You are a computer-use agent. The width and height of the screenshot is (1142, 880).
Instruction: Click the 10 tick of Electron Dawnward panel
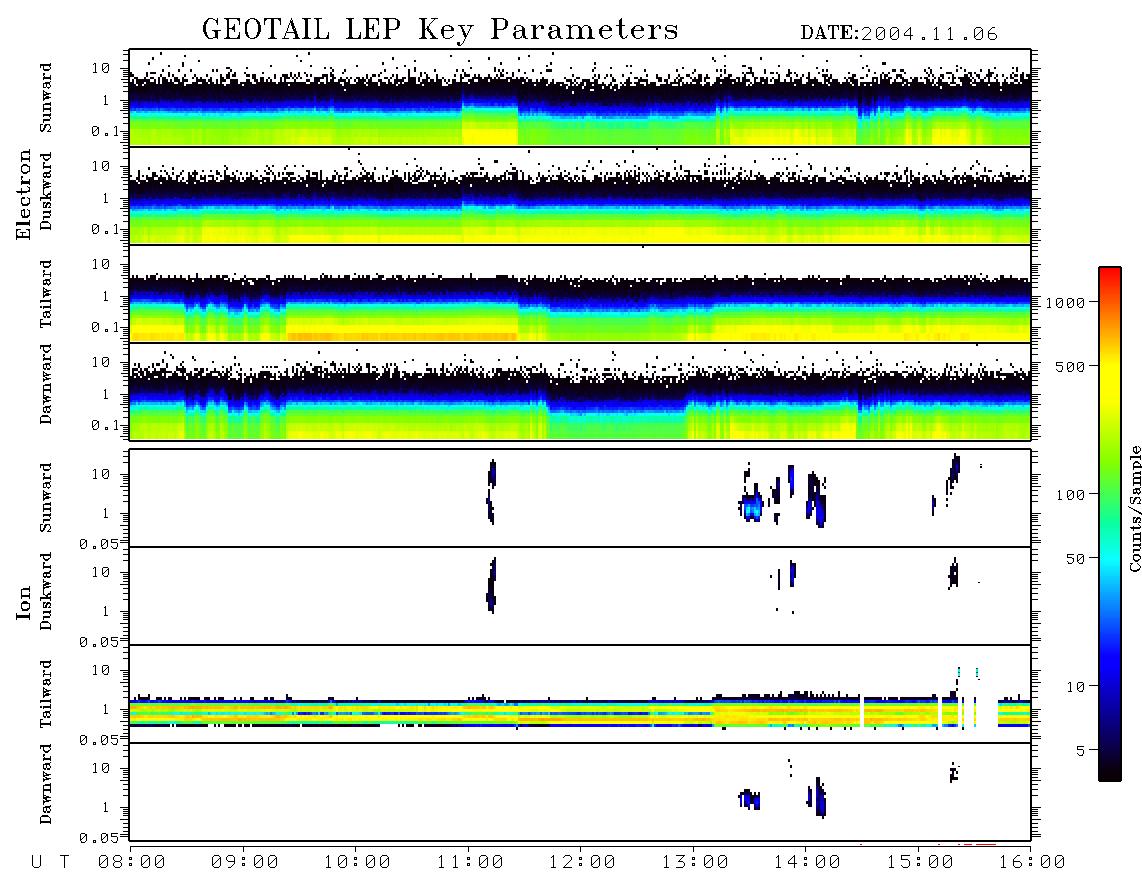click(101, 362)
